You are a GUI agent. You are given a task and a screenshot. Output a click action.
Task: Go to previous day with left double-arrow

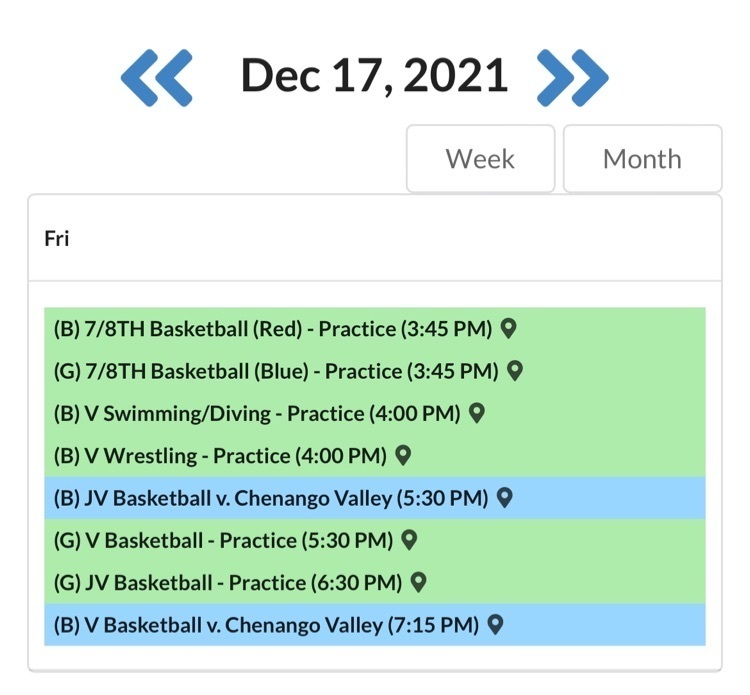(156, 76)
